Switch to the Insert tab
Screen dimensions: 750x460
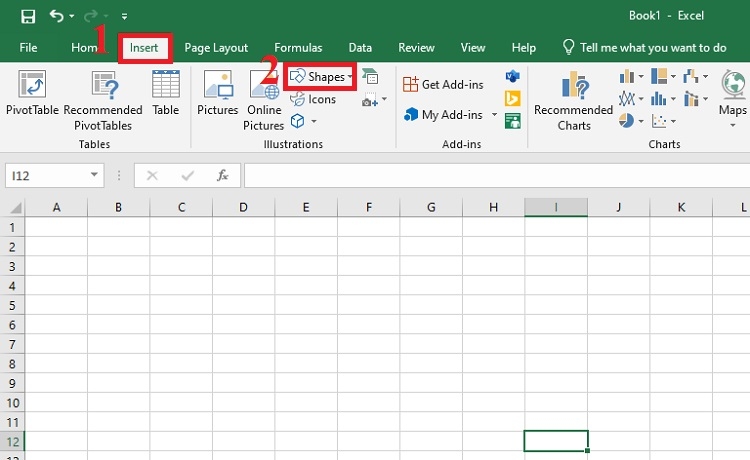click(x=144, y=48)
